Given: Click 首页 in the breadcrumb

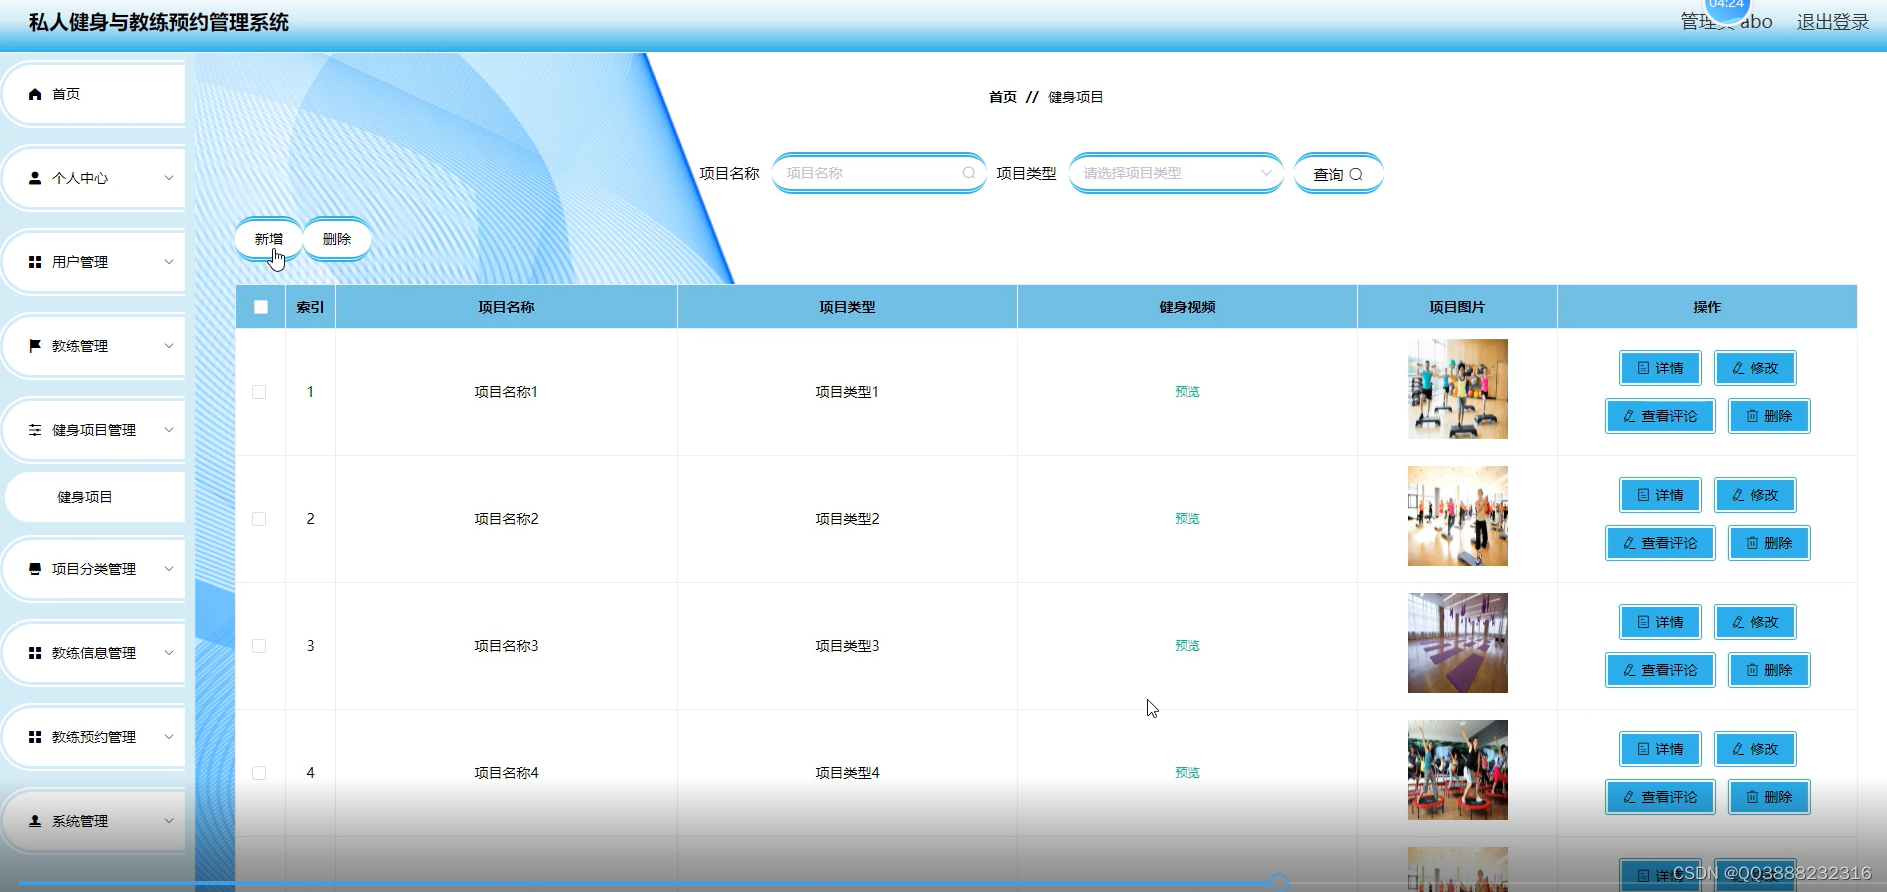Looking at the screenshot, I should [x=1002, y=97].
